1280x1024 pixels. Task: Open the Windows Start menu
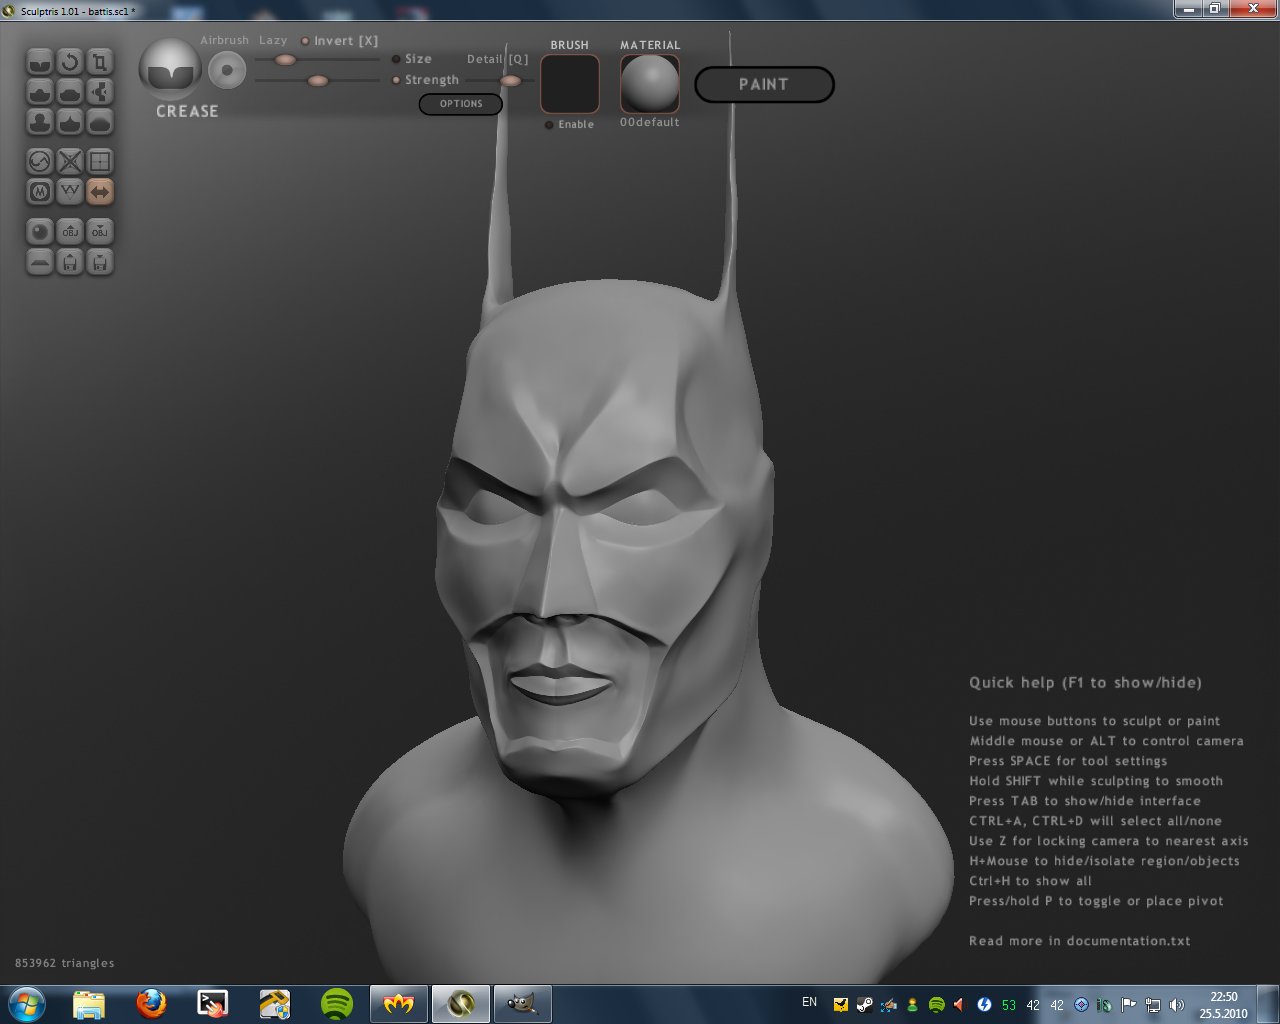pyautogui.click(x=27, y=1003)
